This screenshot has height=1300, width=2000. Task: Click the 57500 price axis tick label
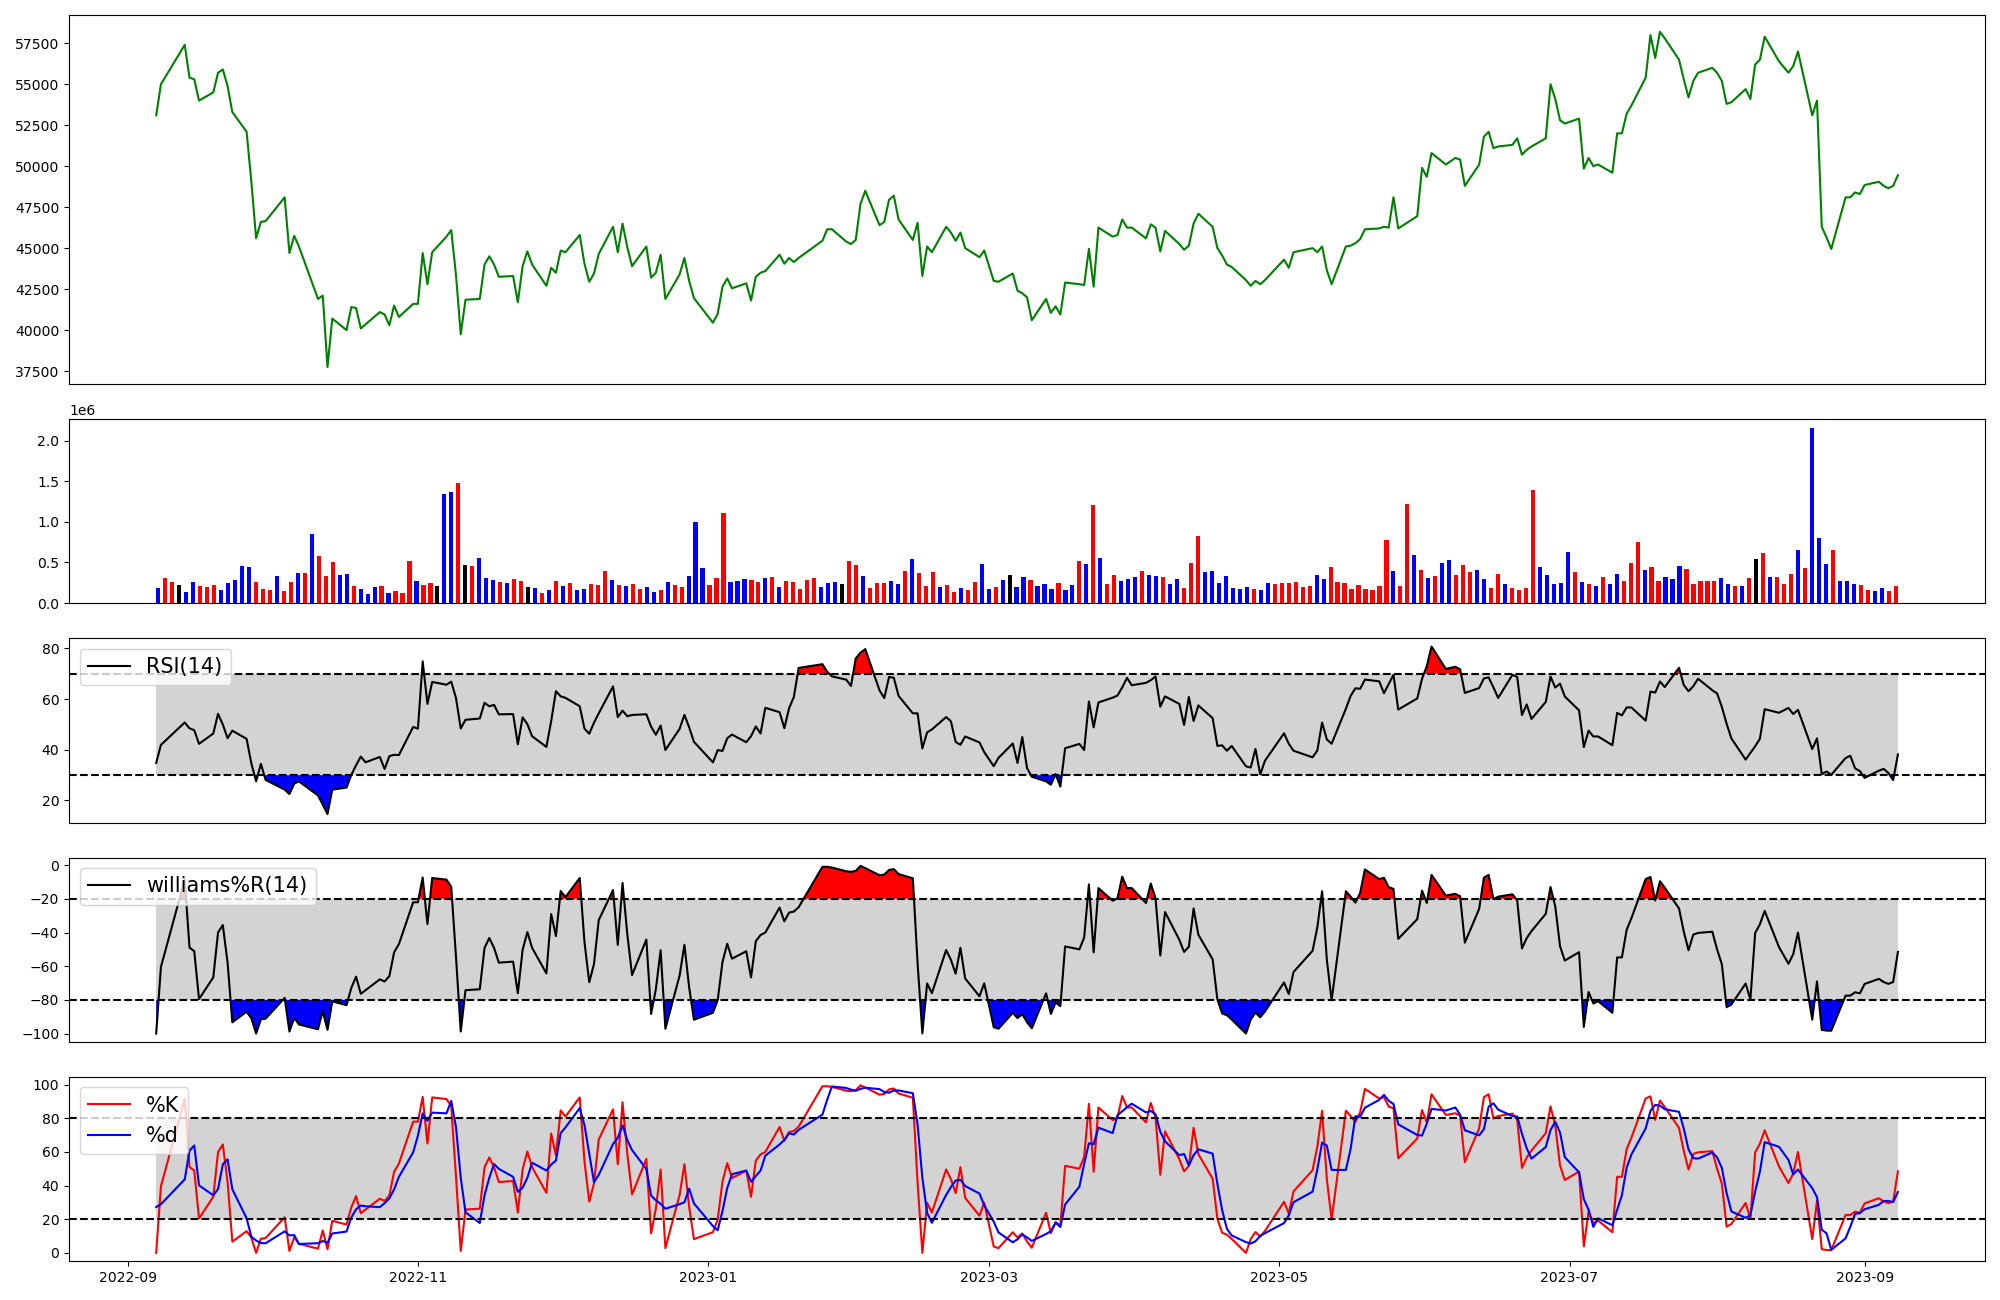coord(37,44)
